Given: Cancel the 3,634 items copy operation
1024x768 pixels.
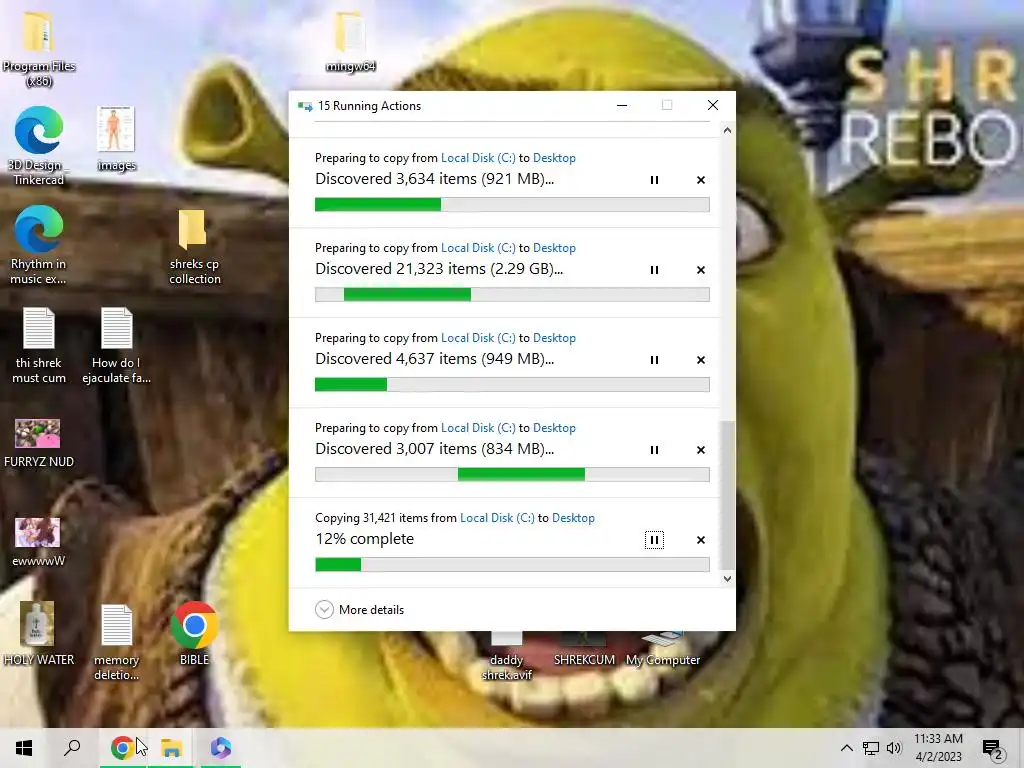Looking at the screenshot, I should (x=701, y=180).
